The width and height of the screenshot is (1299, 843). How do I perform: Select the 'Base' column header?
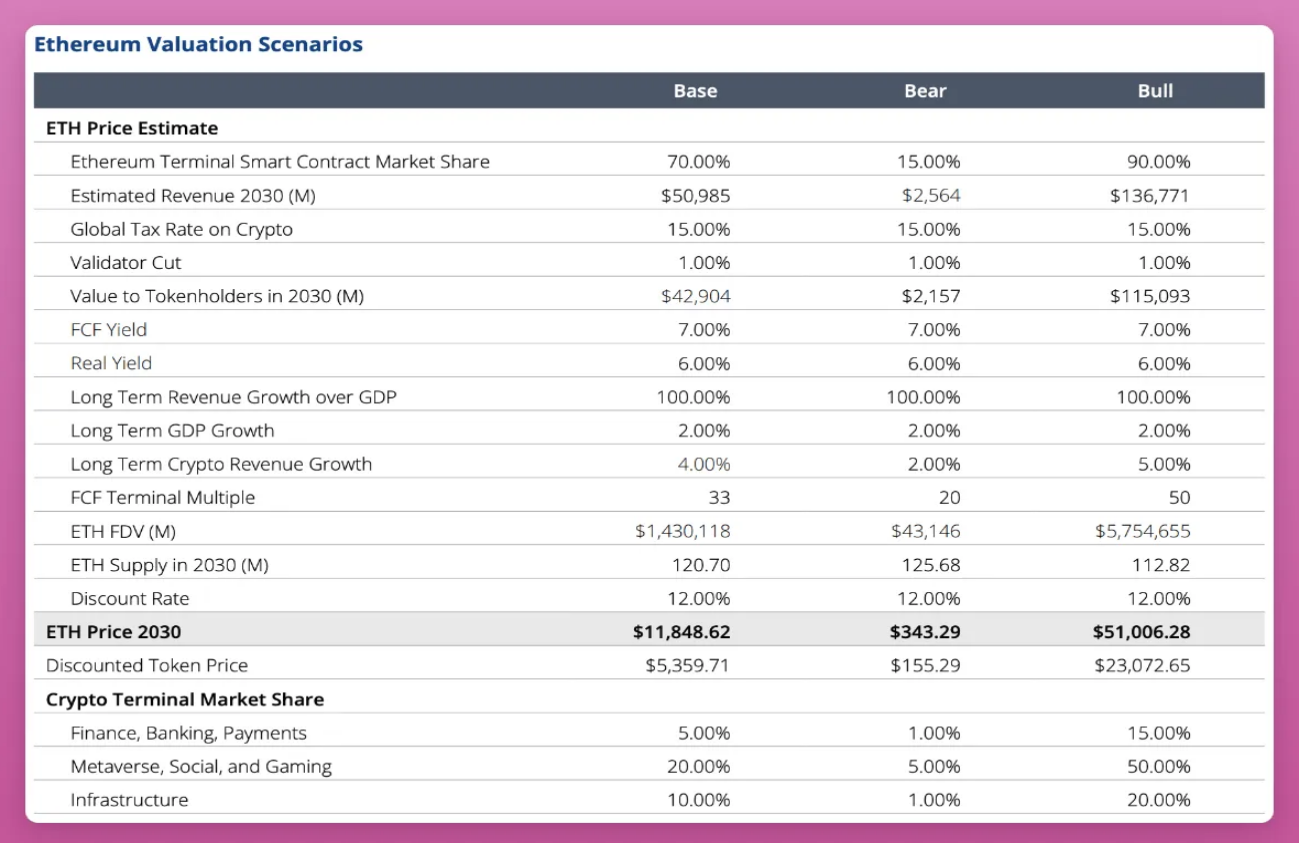point(695,91)
